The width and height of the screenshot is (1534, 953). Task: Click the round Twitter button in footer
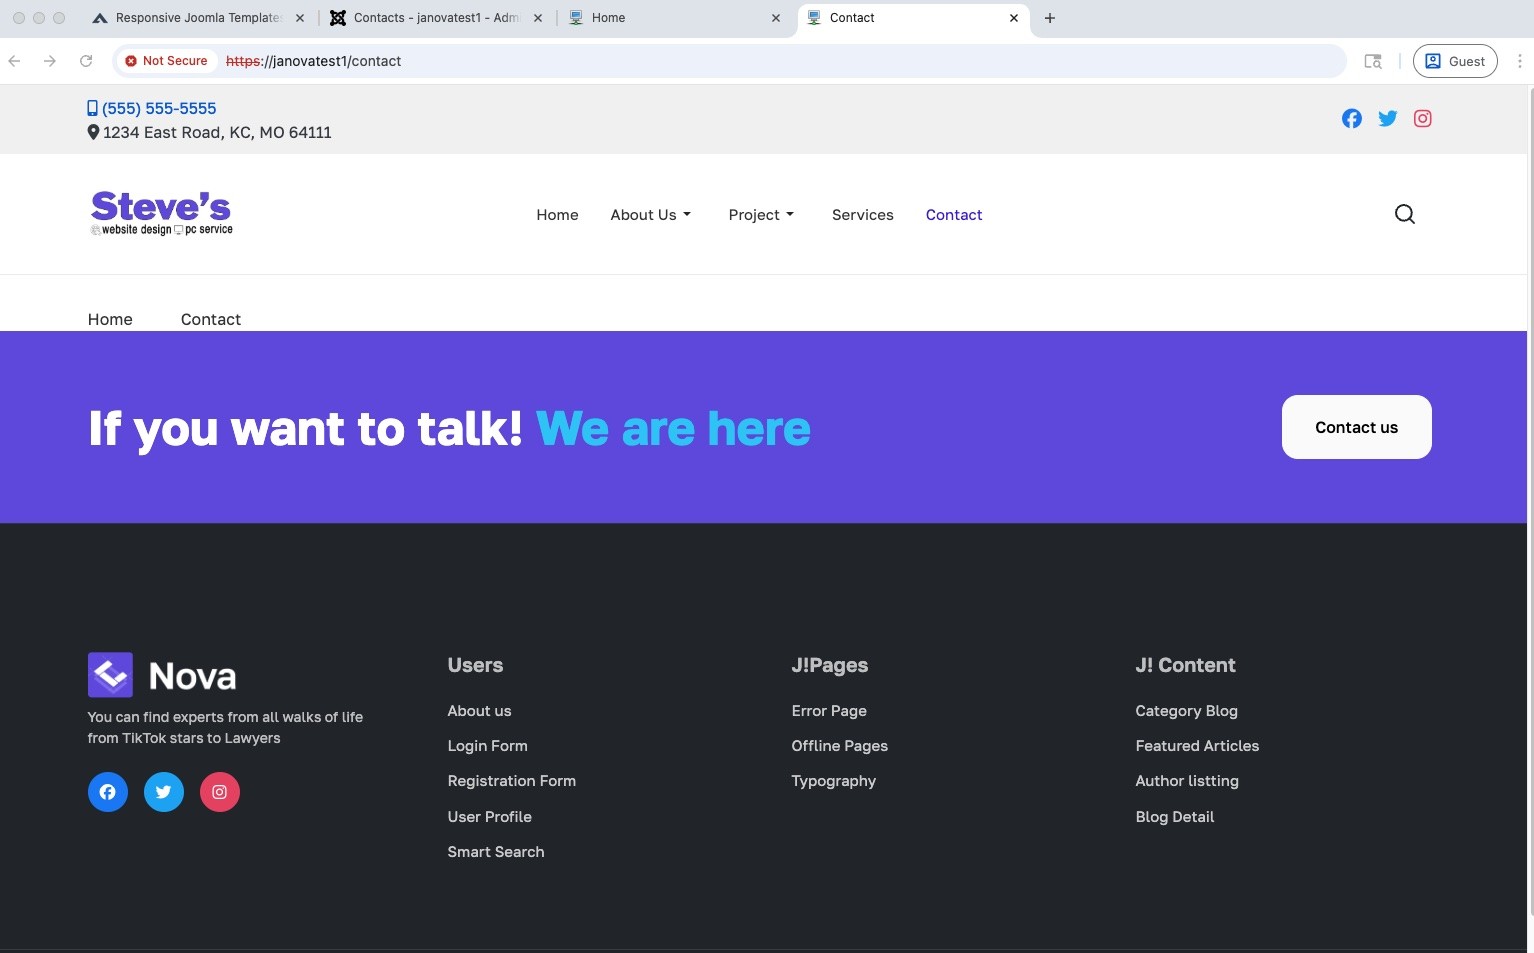coord(164,792)
